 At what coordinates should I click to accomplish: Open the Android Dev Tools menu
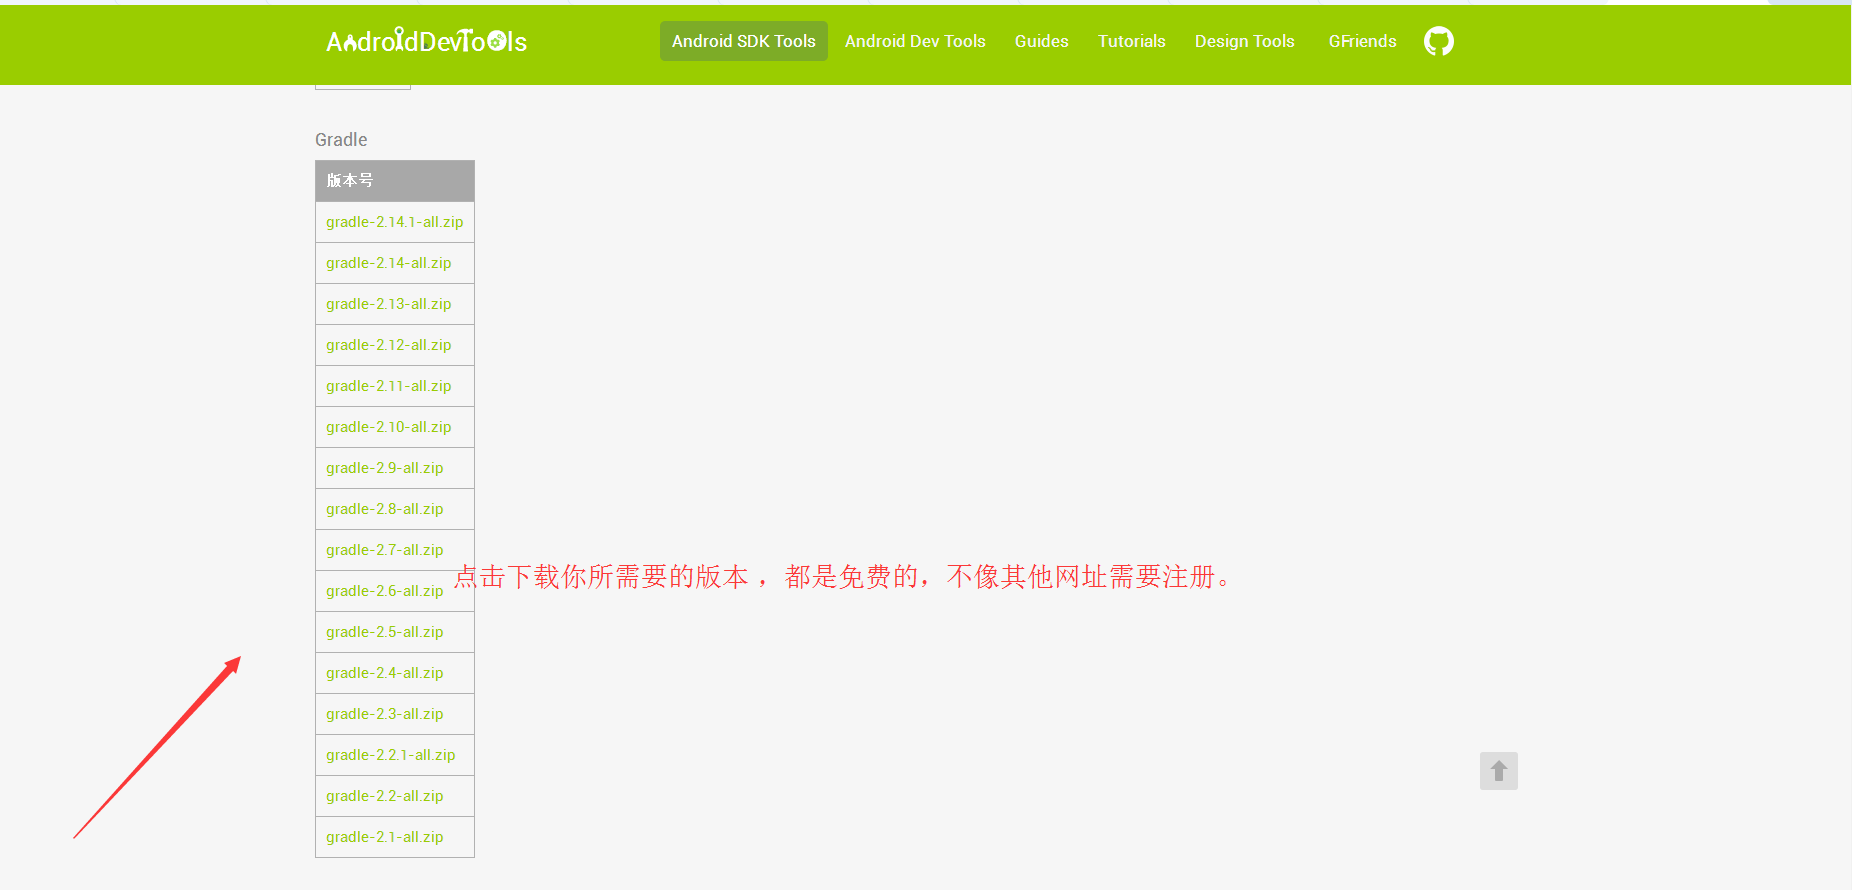click(x=915, y=41)
